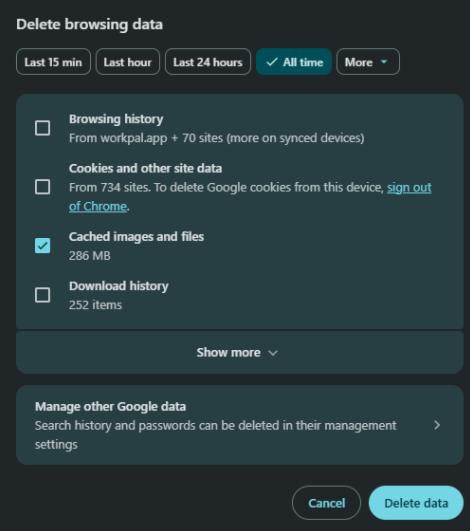The height and width of the screenshot is (531, 470).
Task: Click the Browsing history label
Action: click(x=116, y=119)
